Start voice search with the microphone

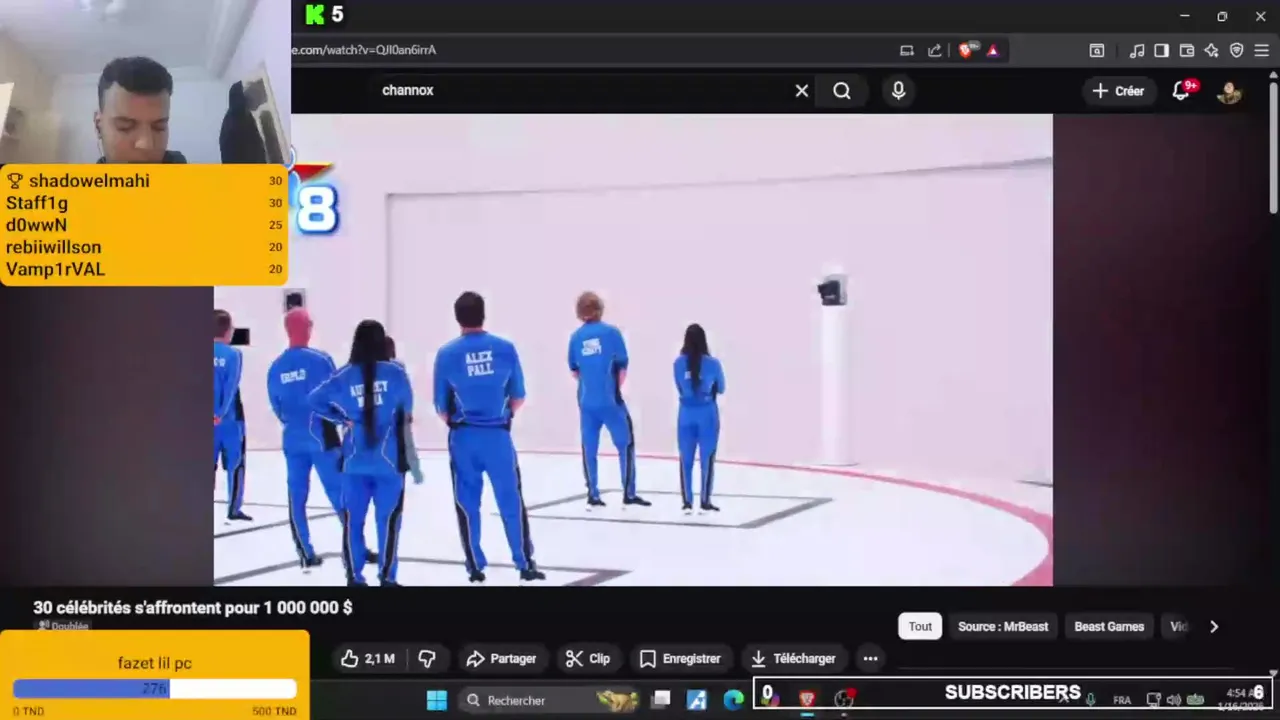tap(898, 91)
